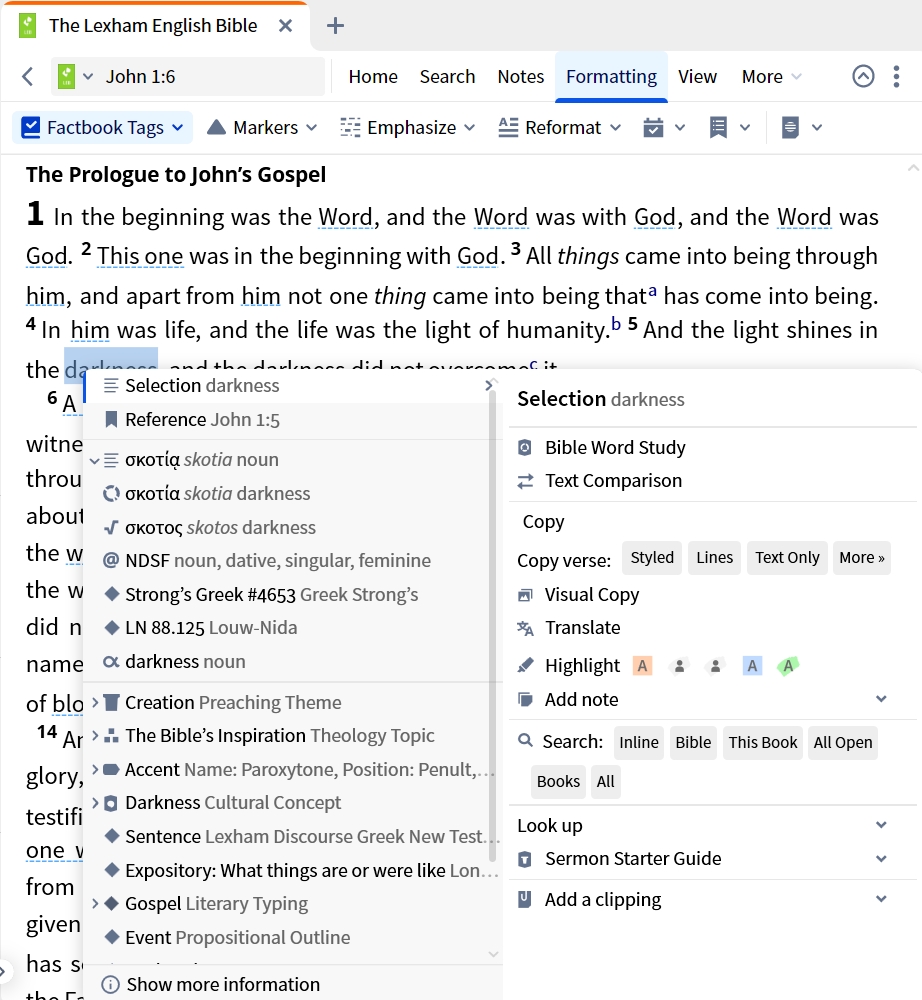Click the page layout document icon

coord(790,128)
